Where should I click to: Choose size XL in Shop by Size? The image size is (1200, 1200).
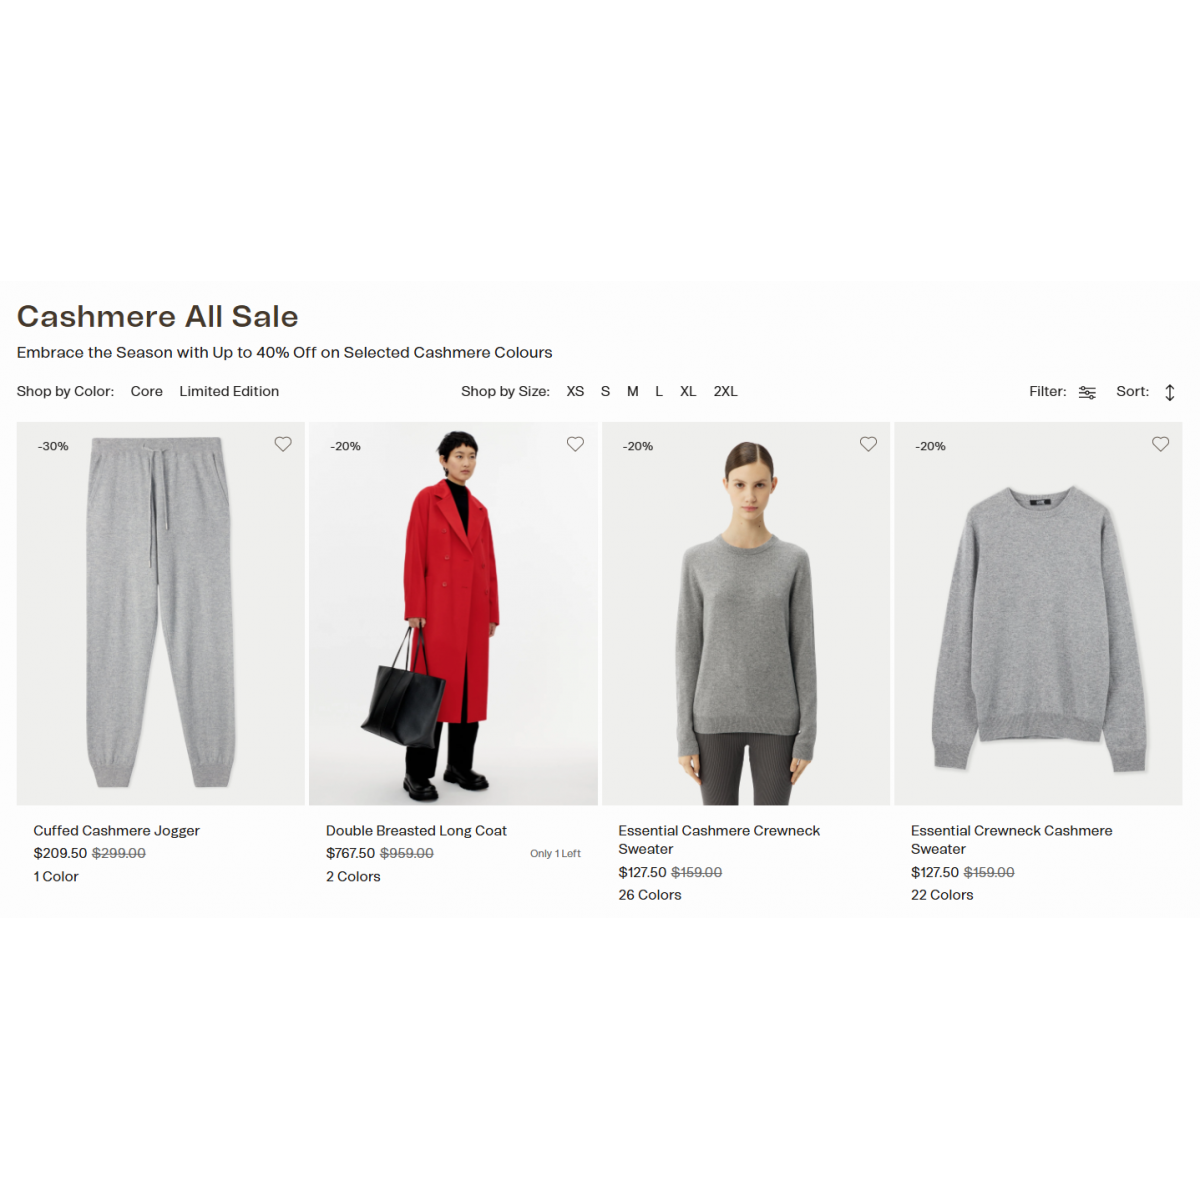pos(688,391)
